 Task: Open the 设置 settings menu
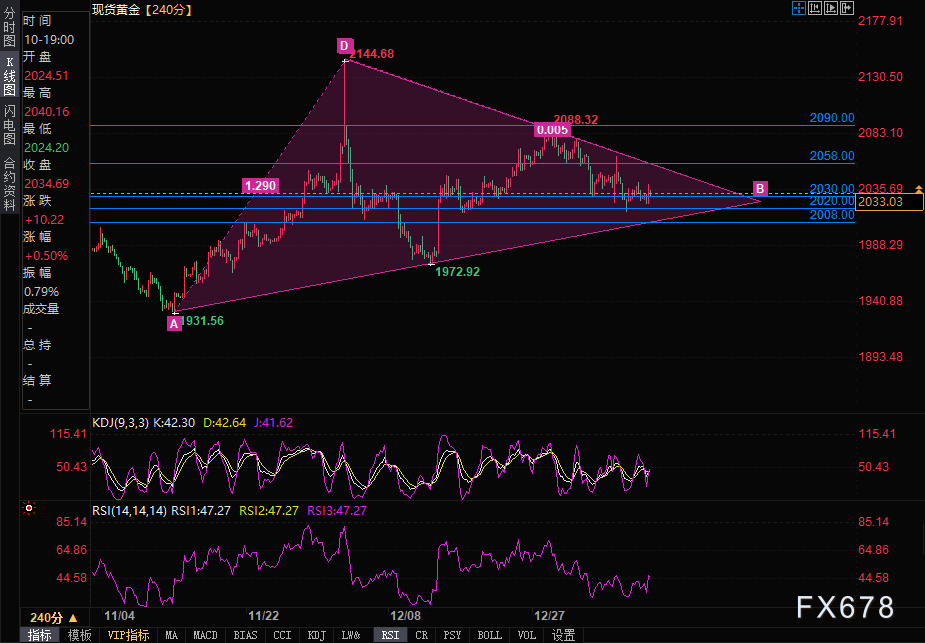(563, 635)
